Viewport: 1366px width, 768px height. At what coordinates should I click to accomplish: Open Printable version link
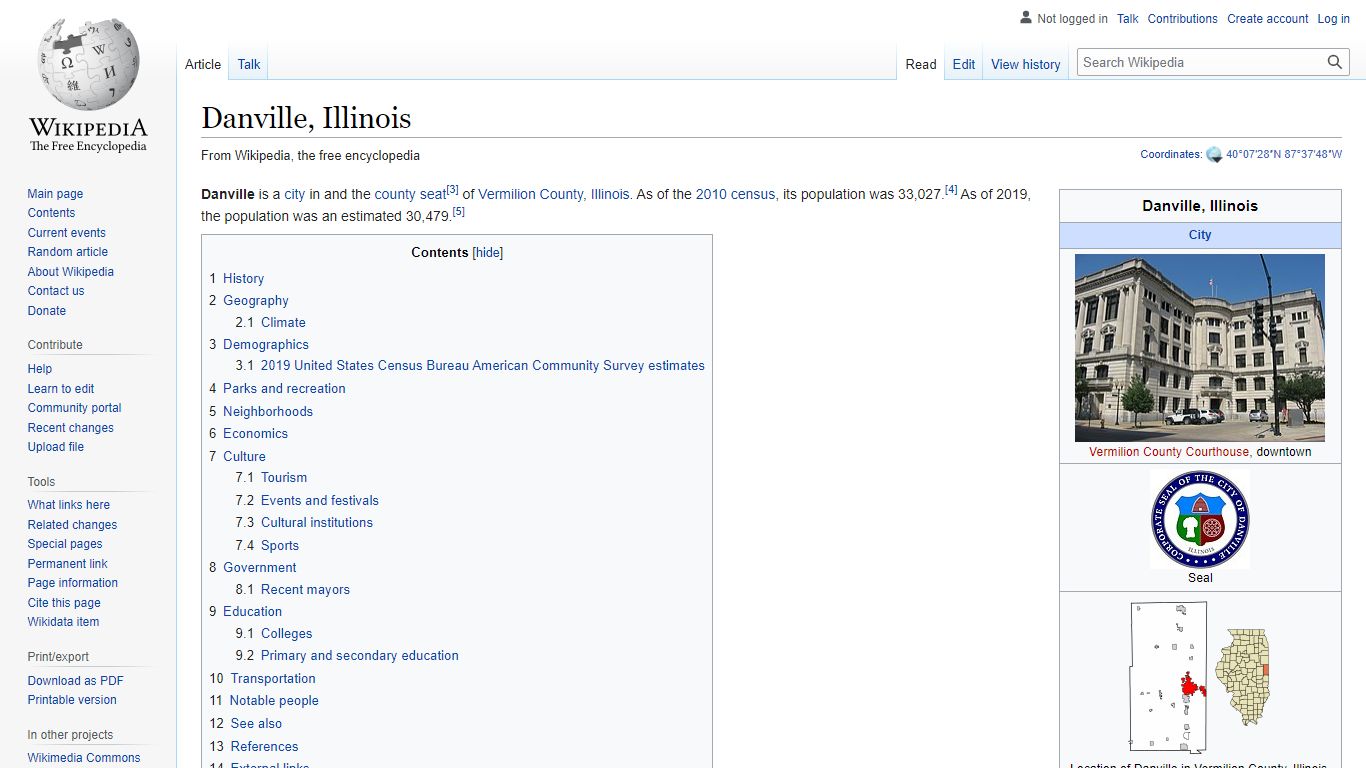(72, 700)
